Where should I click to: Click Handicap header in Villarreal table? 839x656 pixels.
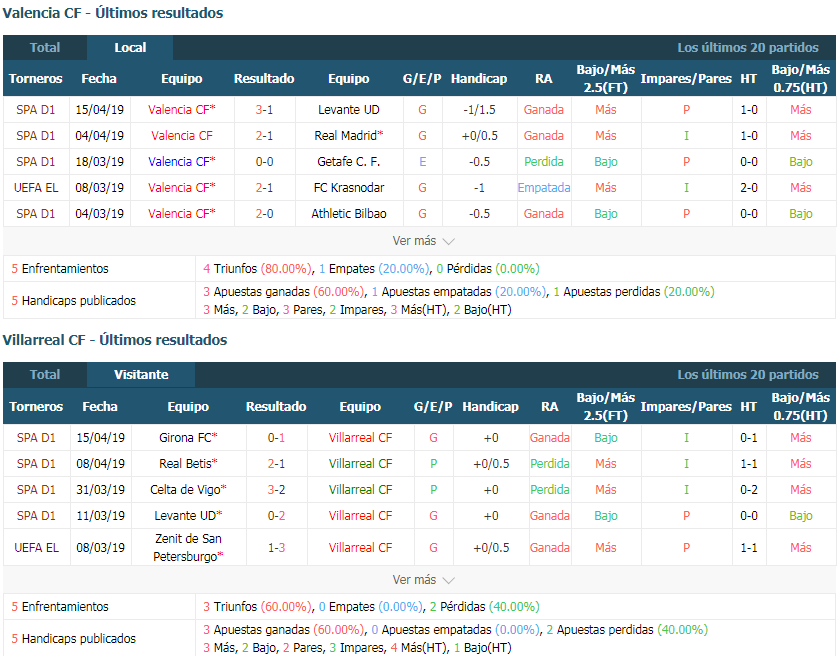[x=490, y=407]
